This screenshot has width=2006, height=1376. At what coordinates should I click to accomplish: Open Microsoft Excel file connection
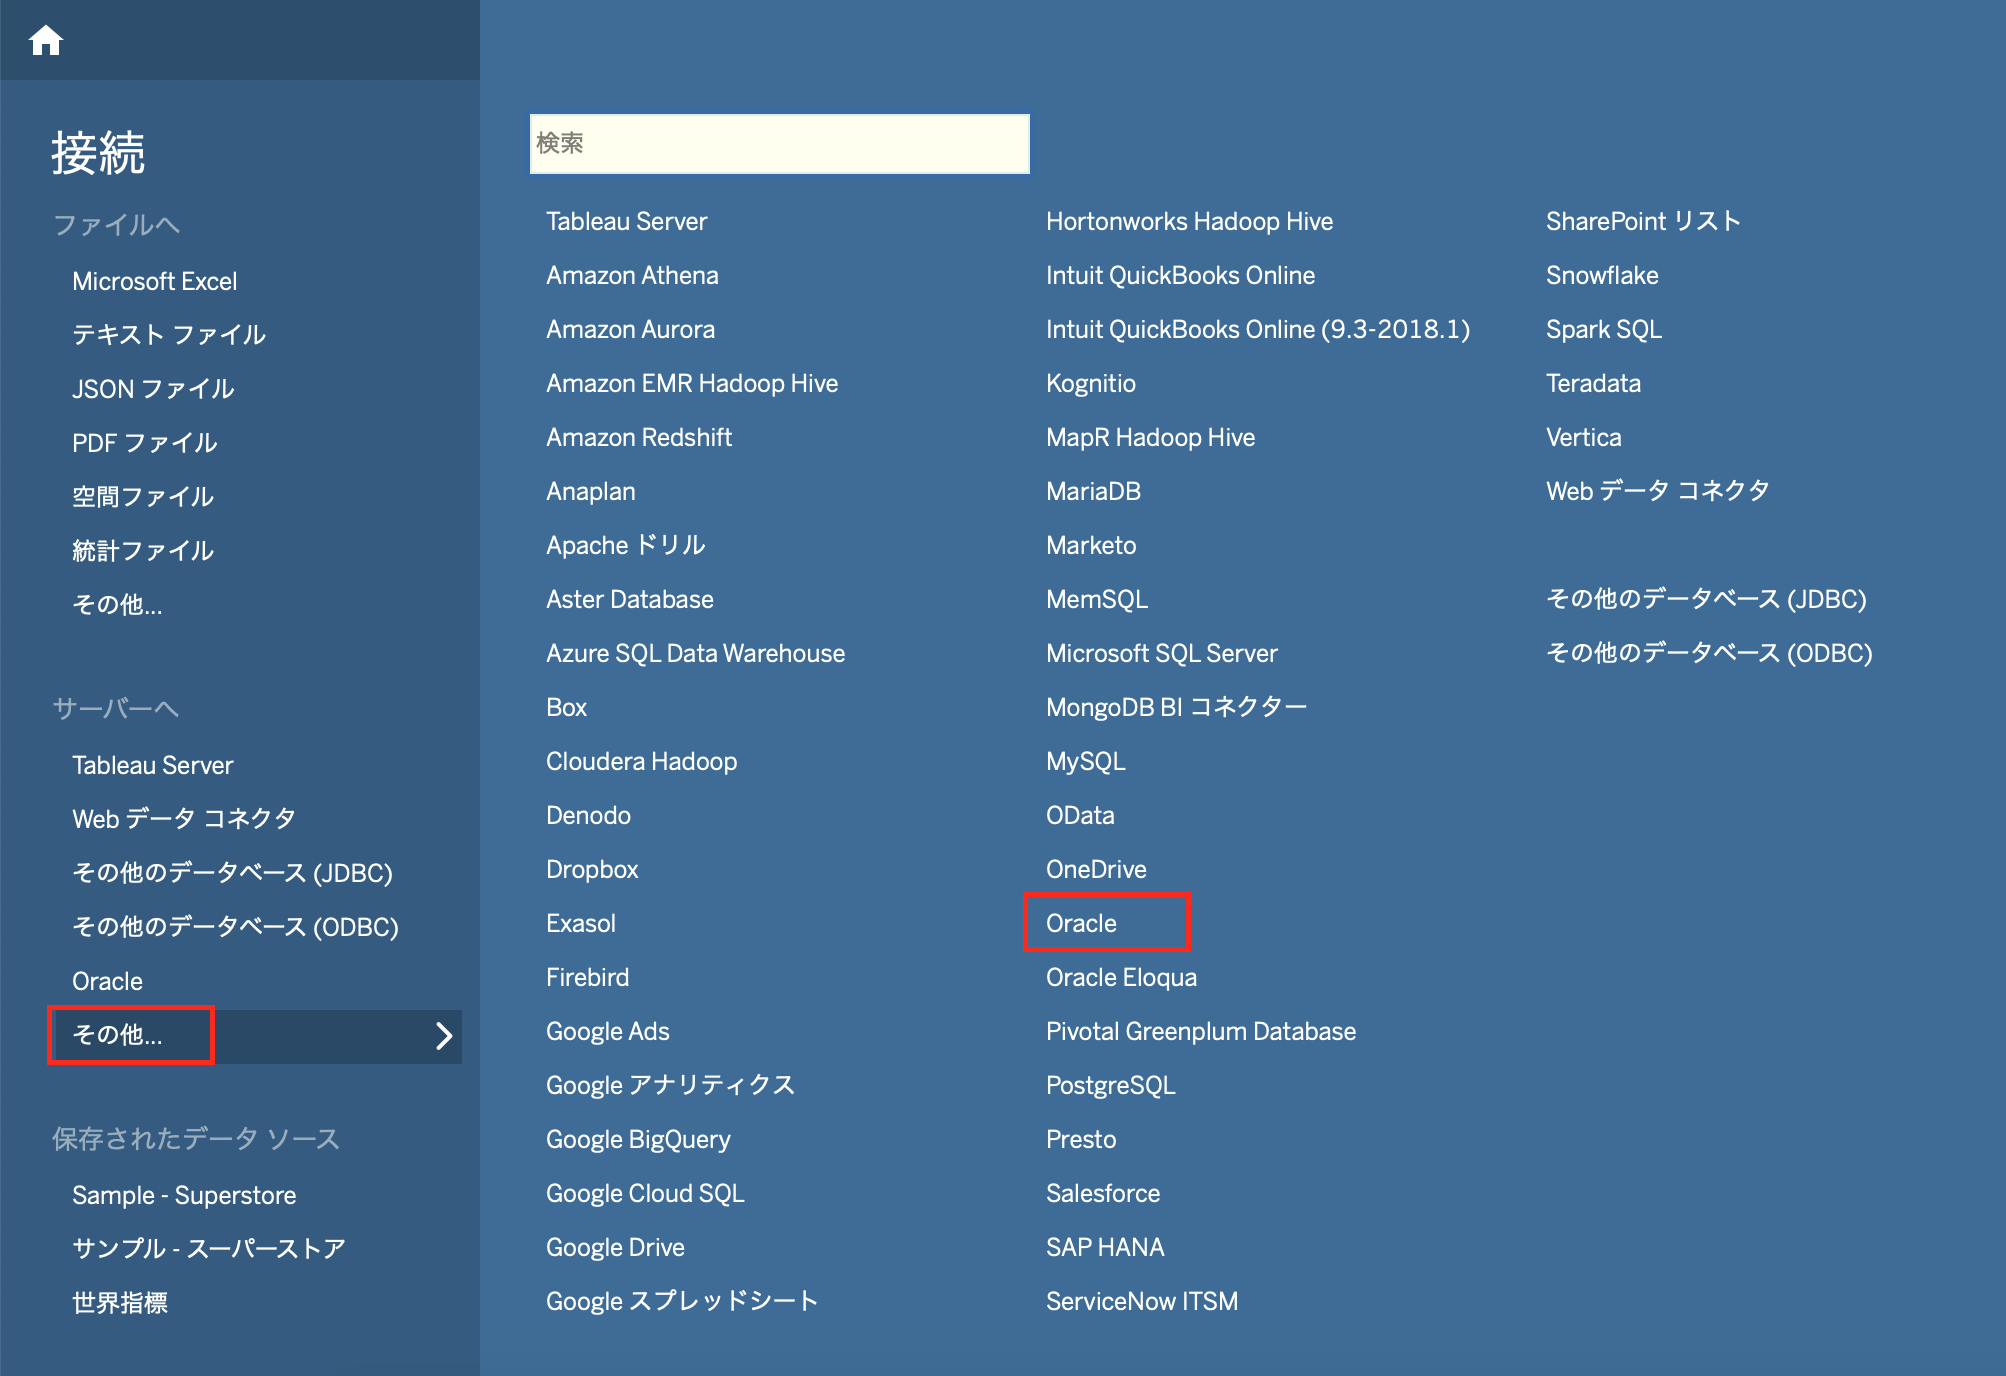point(154,282)
